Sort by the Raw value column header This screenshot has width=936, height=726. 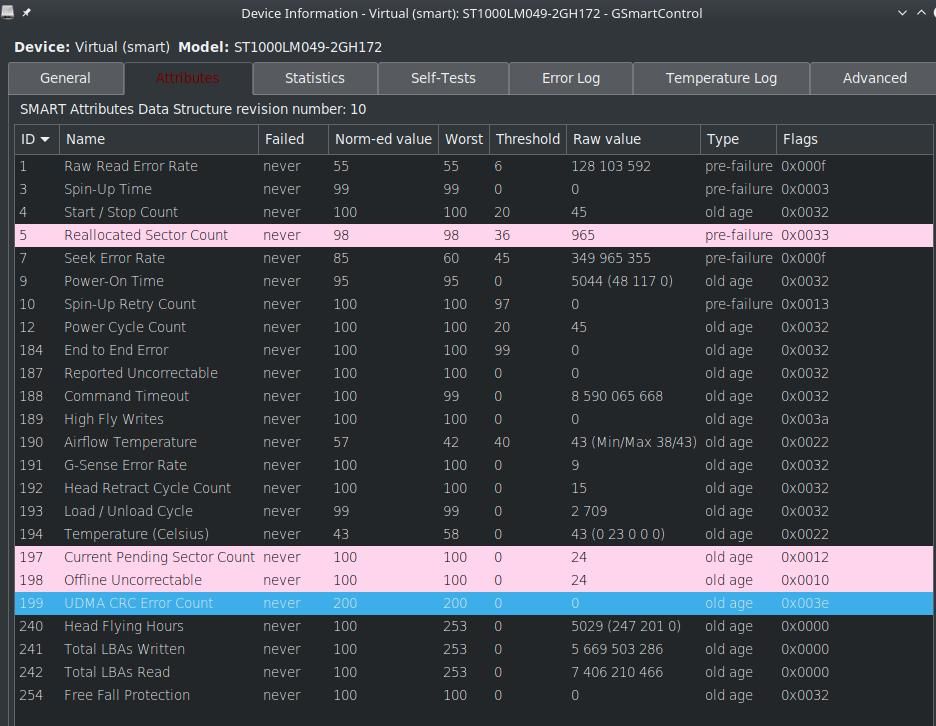(632, 139)
